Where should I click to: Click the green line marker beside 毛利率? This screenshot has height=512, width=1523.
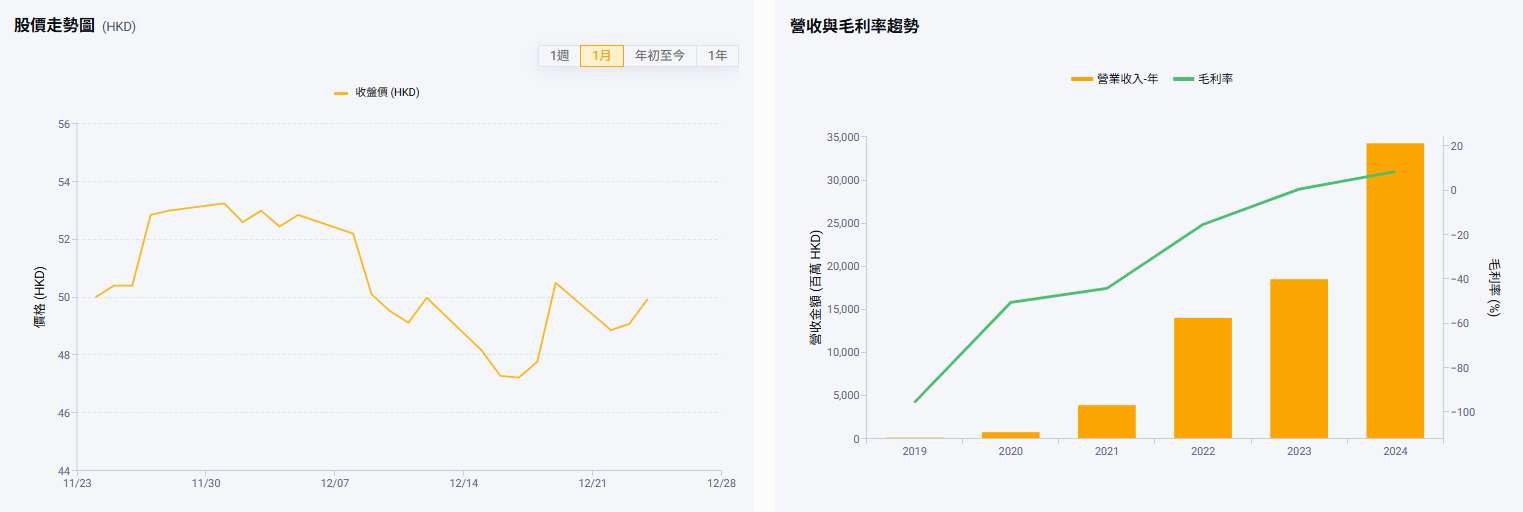pos(1184,78)
